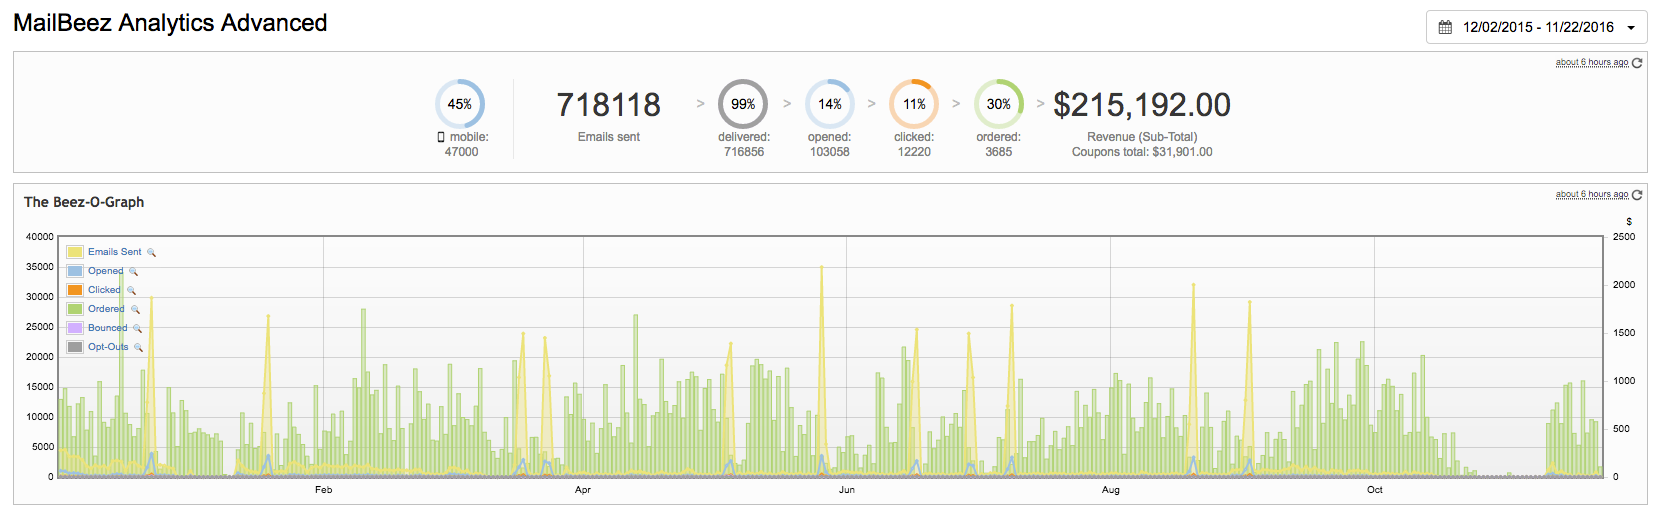
Task: Toggle the Clicked legend label
Action: tap(104, 290)
